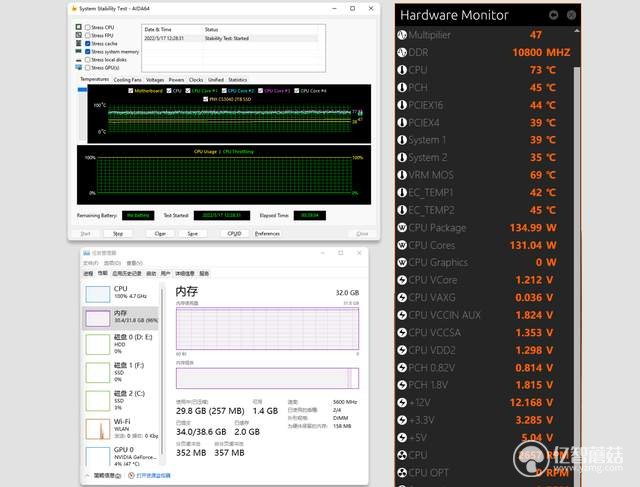640x487 pixels.
Task: Select 磁盘 0 (D: E:) in Task Manager sidebar
Action: [x=120, y=344]
